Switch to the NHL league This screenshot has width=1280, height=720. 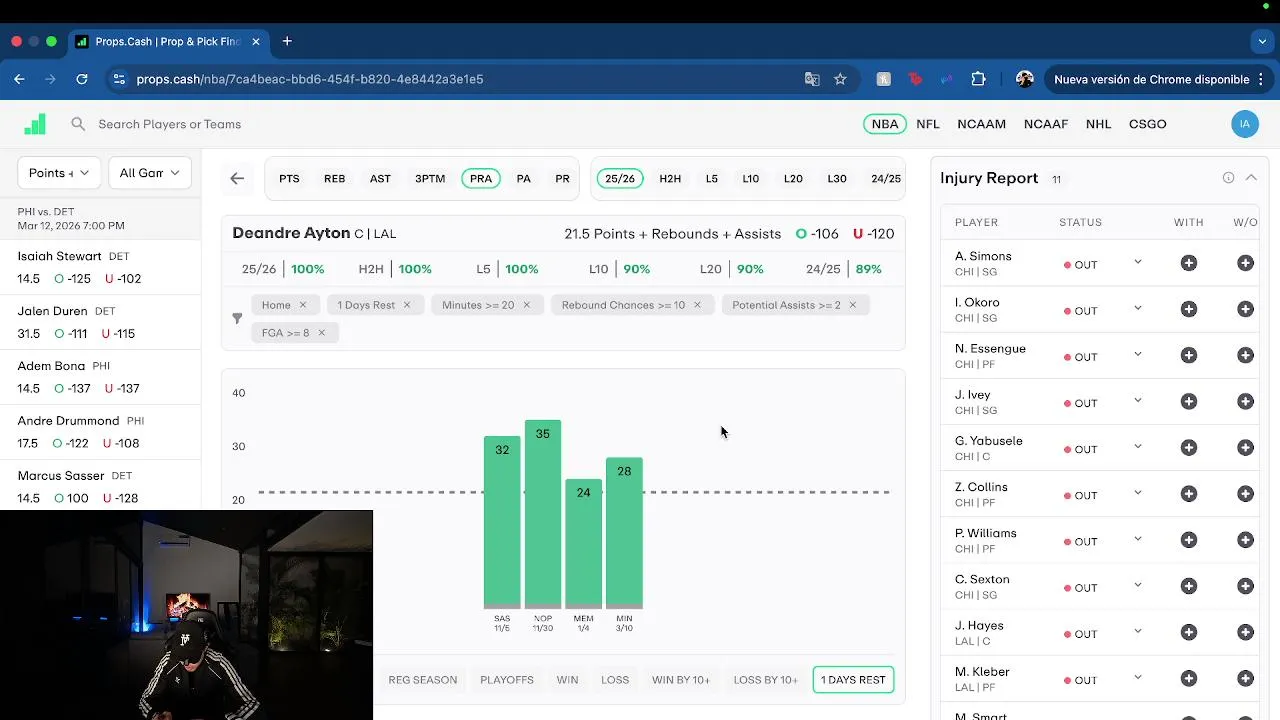(x=1099, y=124)
